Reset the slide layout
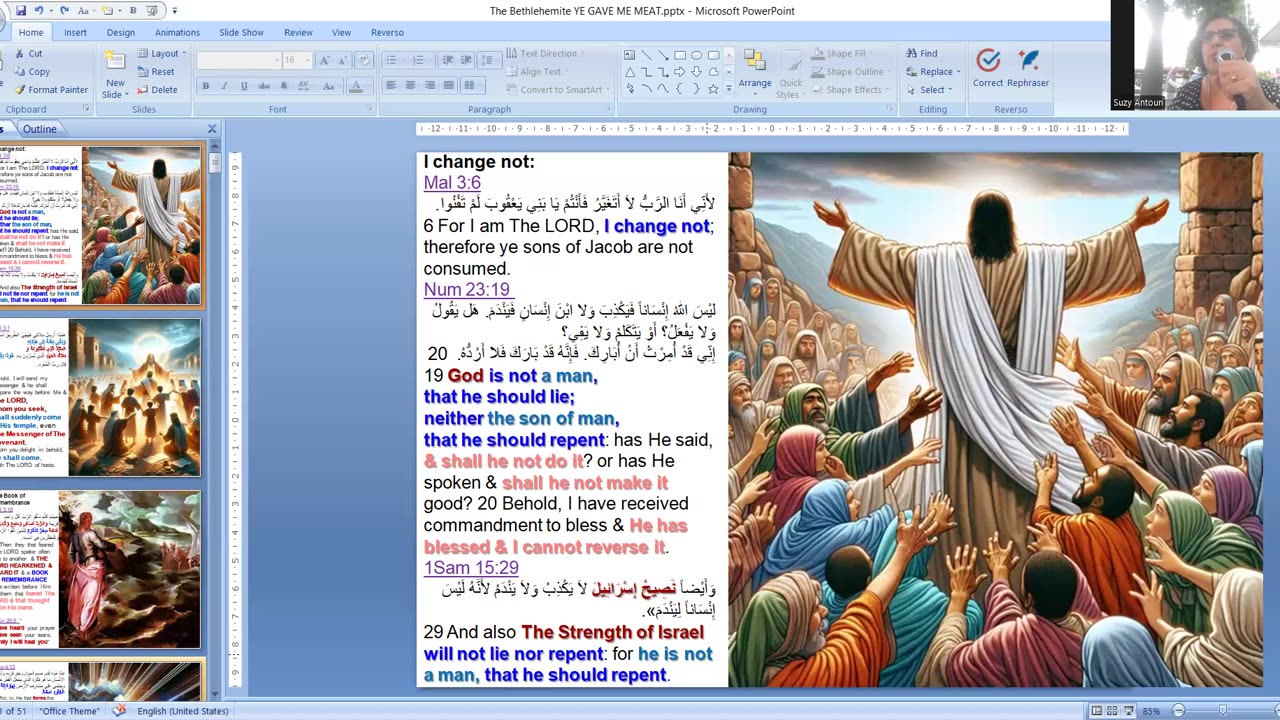The width and height of the screenshot is (1280, 720). click(x=155, y=72)
